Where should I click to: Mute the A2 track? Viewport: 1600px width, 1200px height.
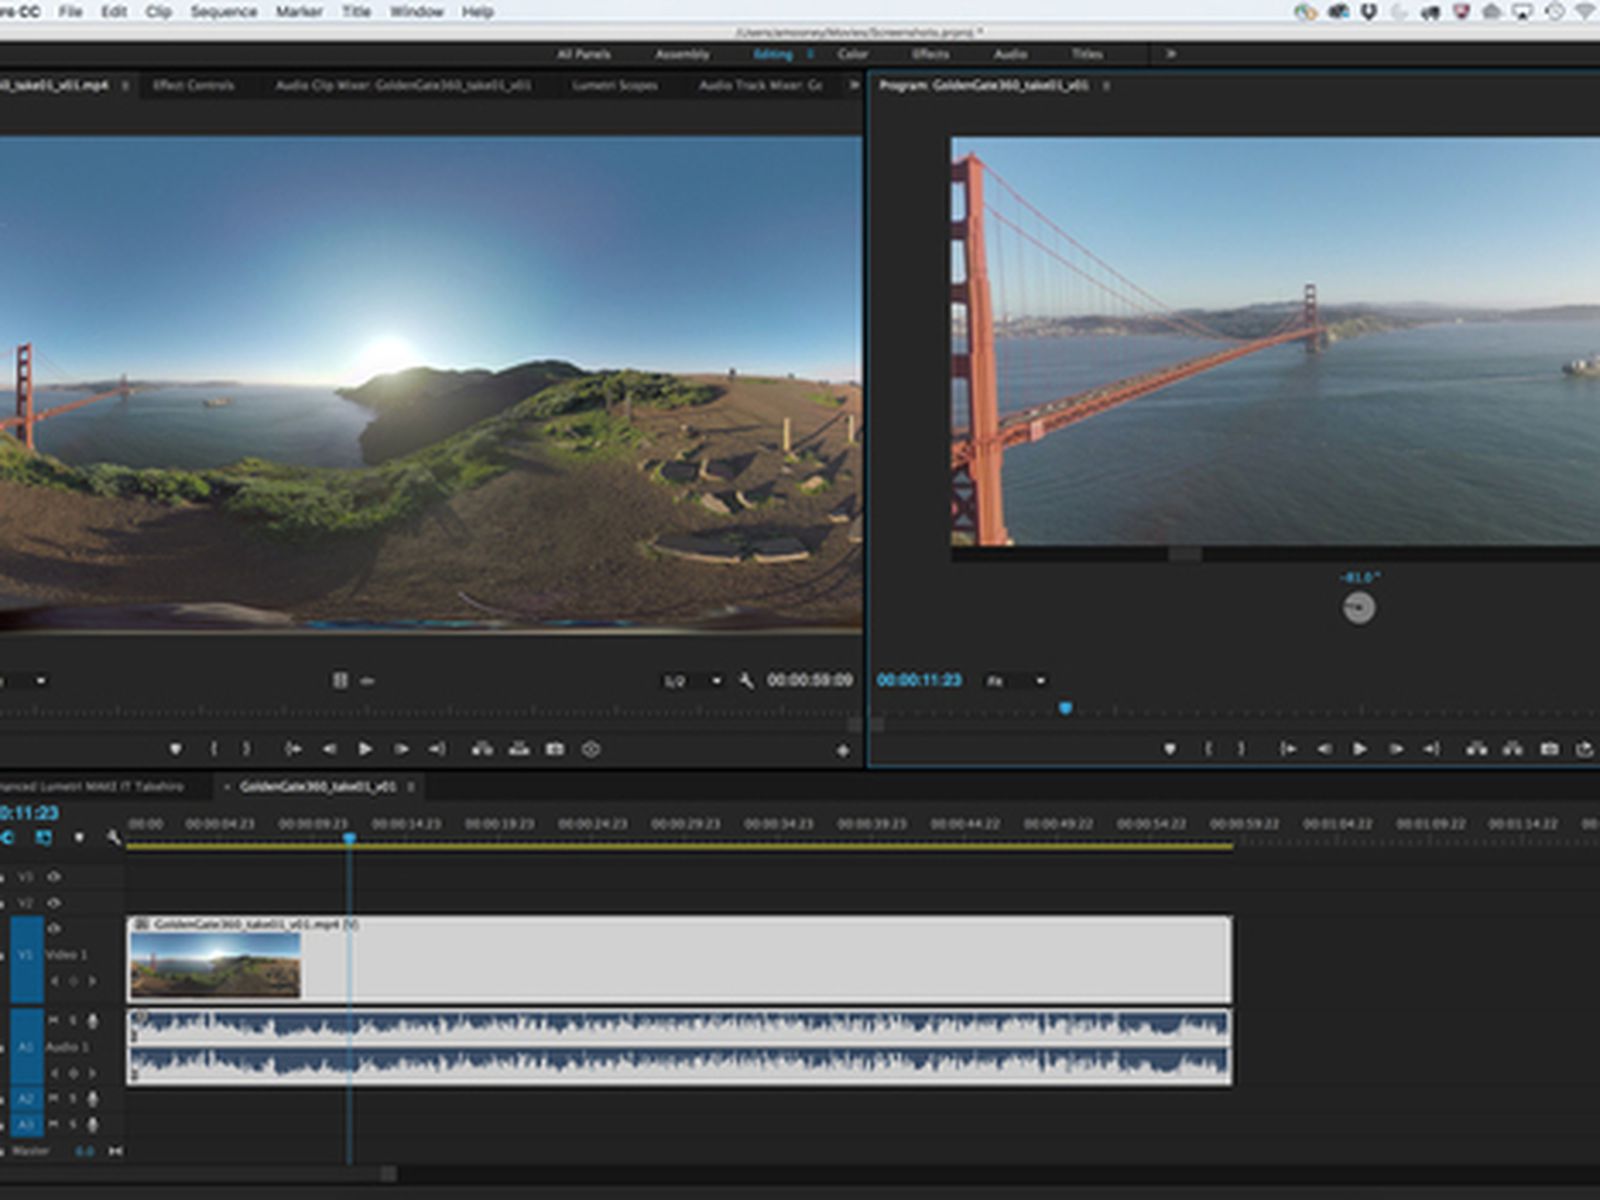click(54, 1098)
